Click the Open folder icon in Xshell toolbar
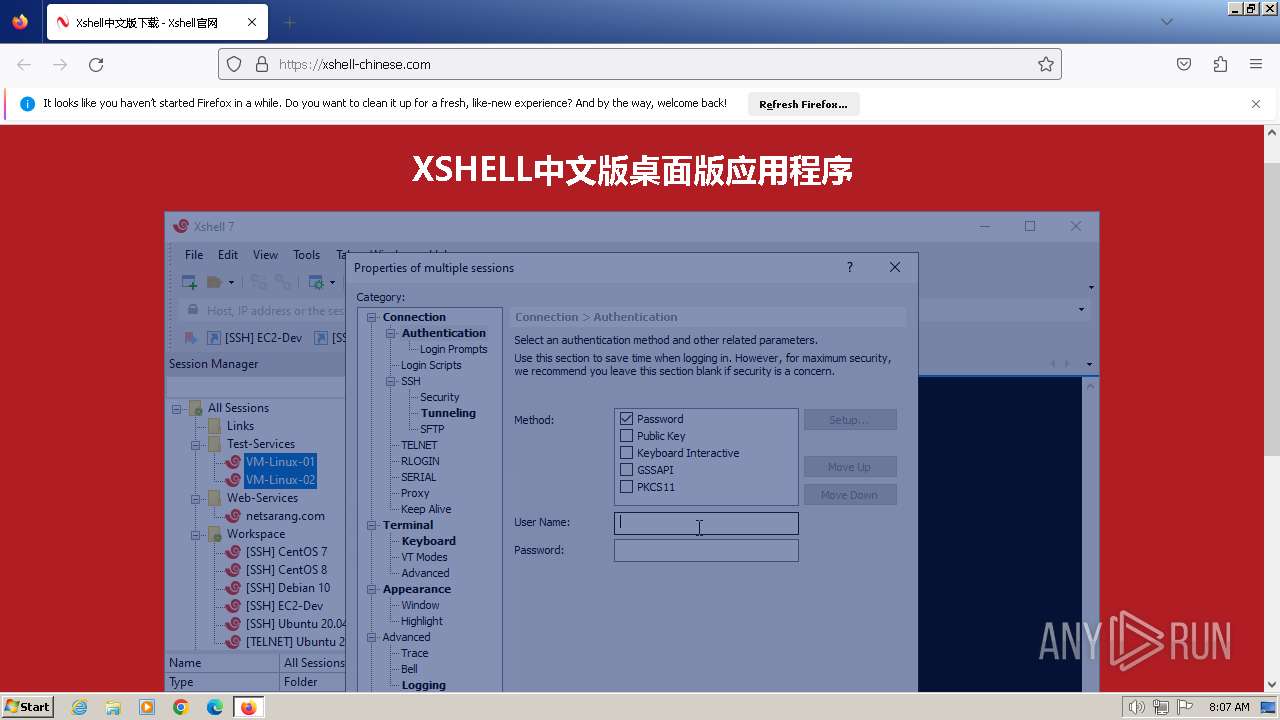This screenshot has width=1280, height=720. 214,282
